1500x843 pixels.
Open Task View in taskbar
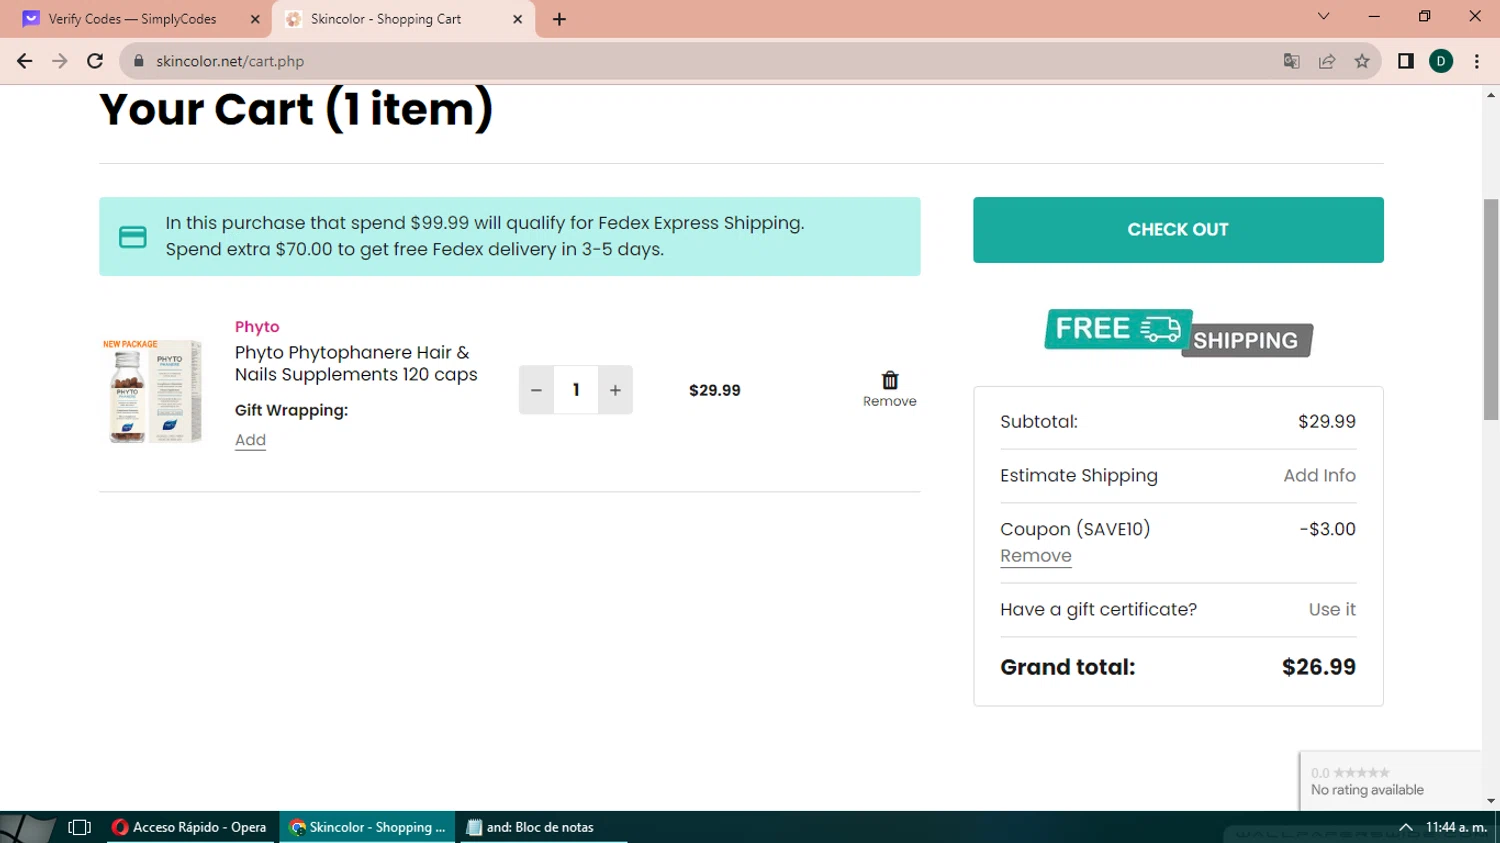[80, 827]
